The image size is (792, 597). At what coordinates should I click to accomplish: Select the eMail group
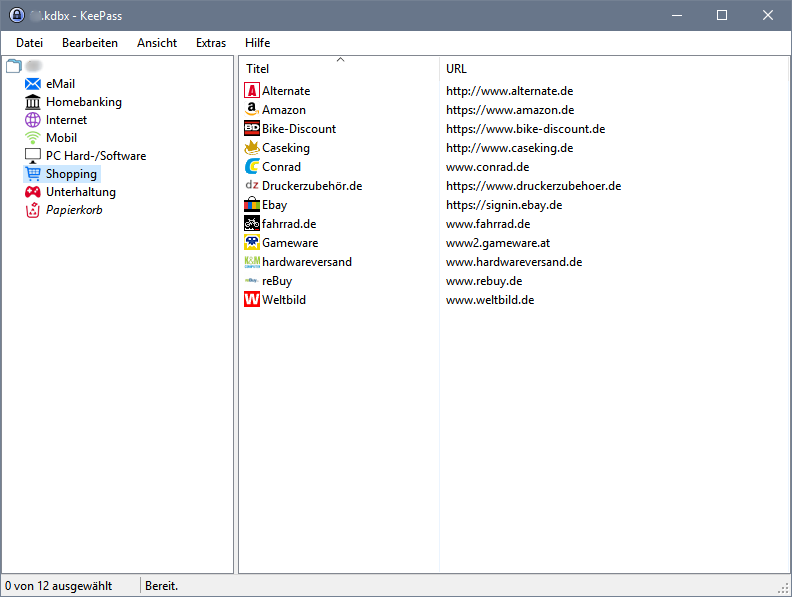click(61, 84)
